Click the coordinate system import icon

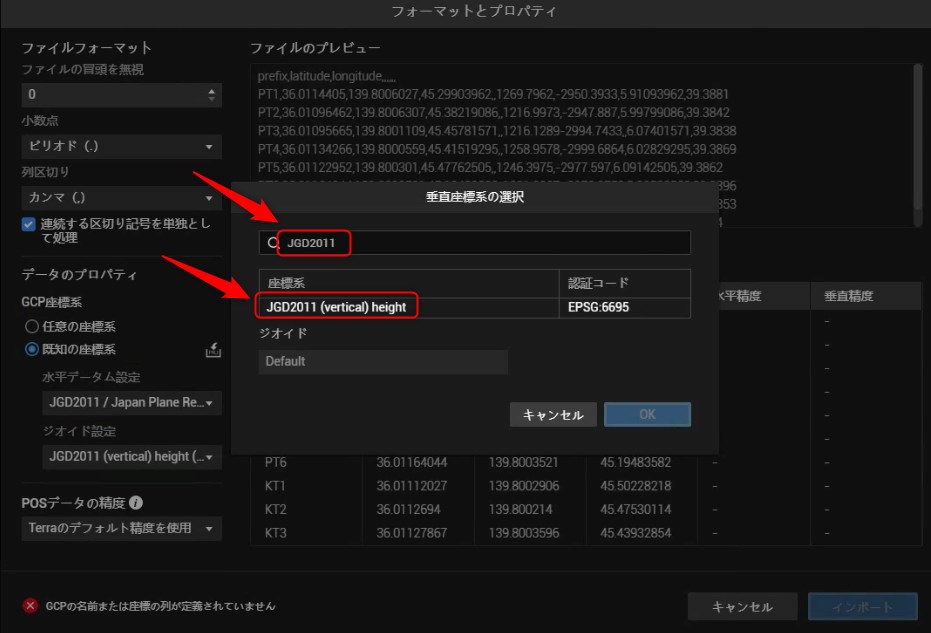[212, 350]
